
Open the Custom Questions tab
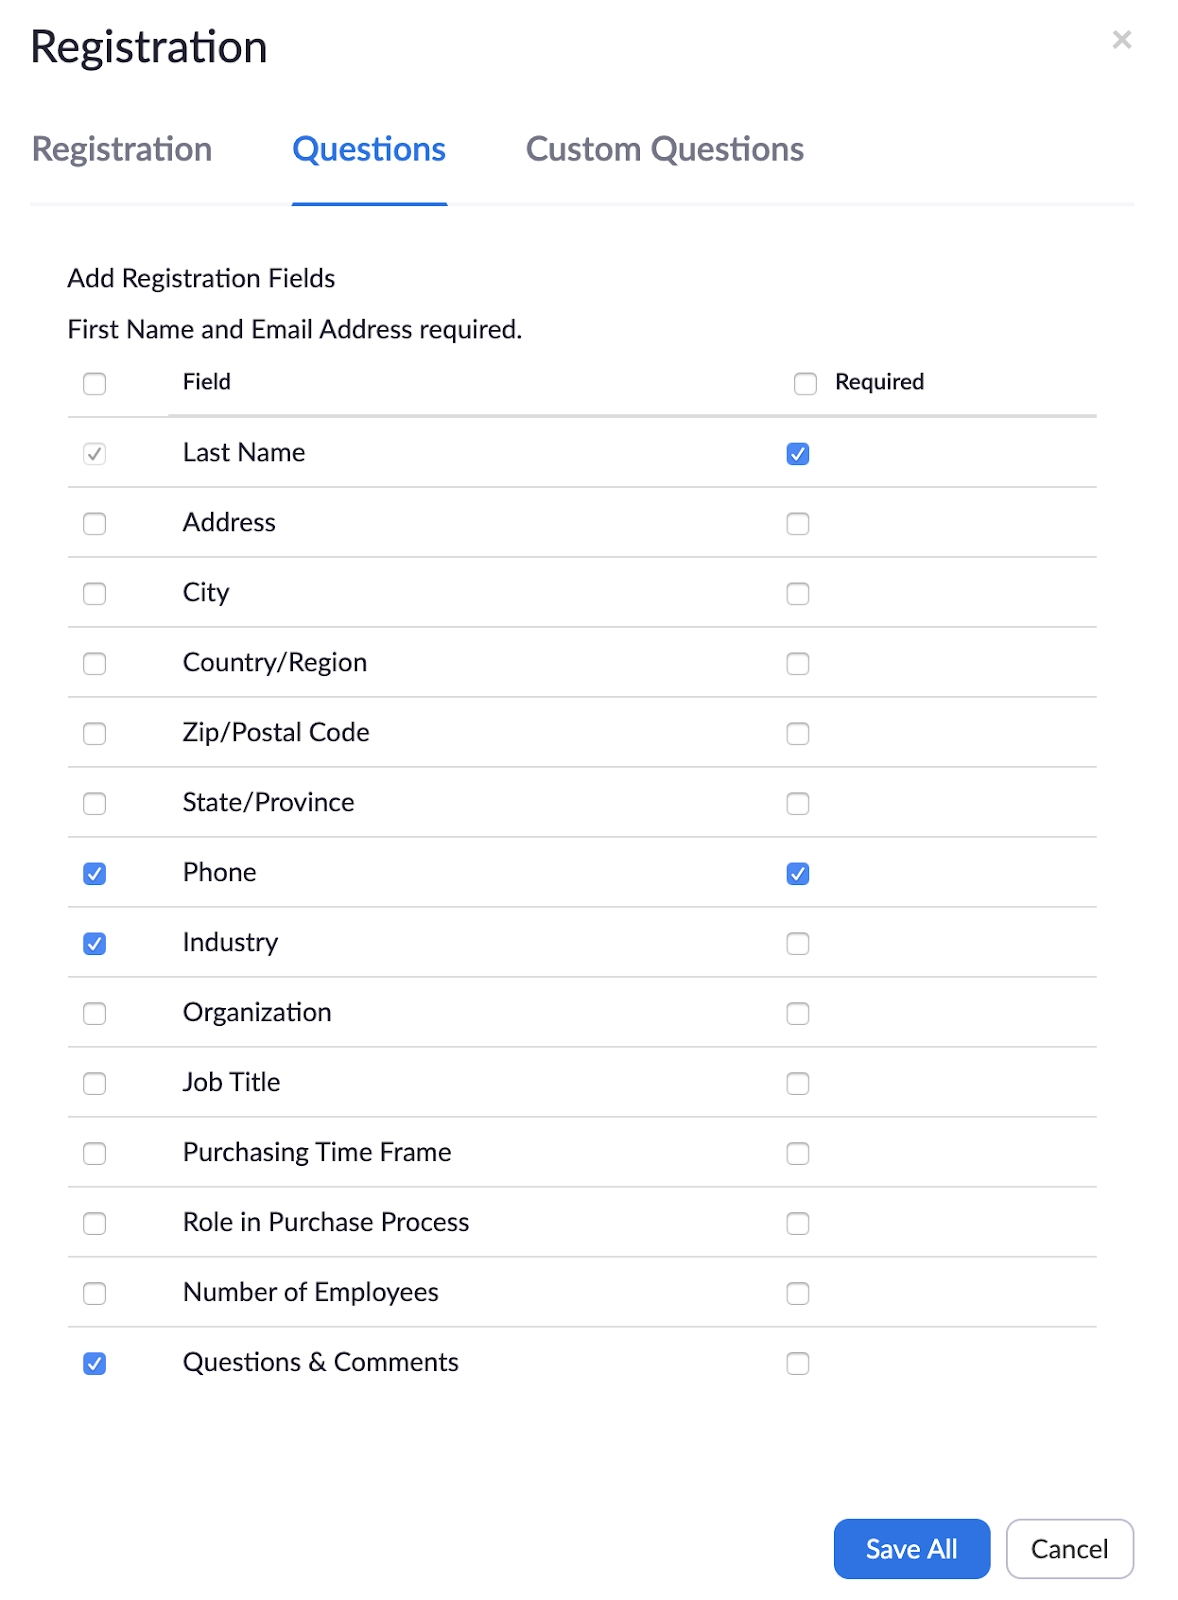[x=664, y=149]
